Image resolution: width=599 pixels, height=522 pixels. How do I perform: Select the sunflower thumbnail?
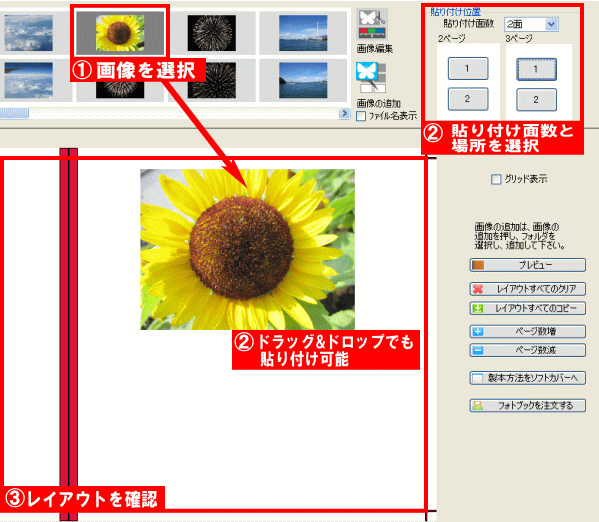(120, 33)
